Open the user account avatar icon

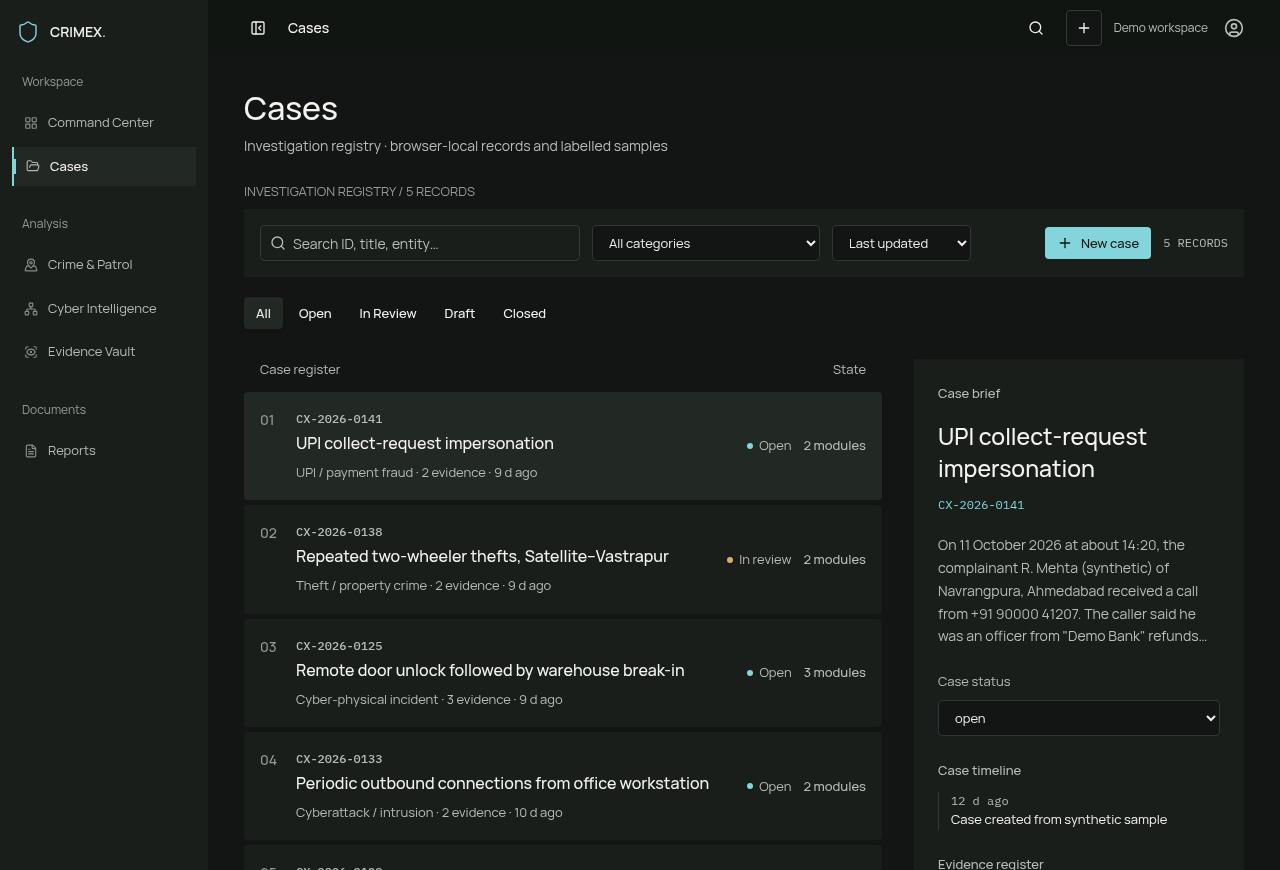[x=1234, y=28]
